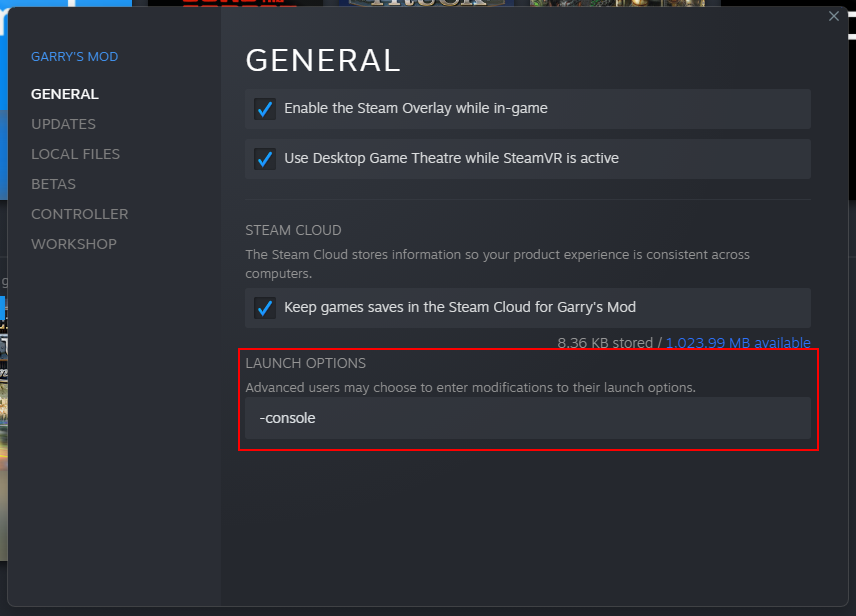Close the Garry's Mod properties dialog
Viewport: 856px width, 616px height.
pos(834,16)
